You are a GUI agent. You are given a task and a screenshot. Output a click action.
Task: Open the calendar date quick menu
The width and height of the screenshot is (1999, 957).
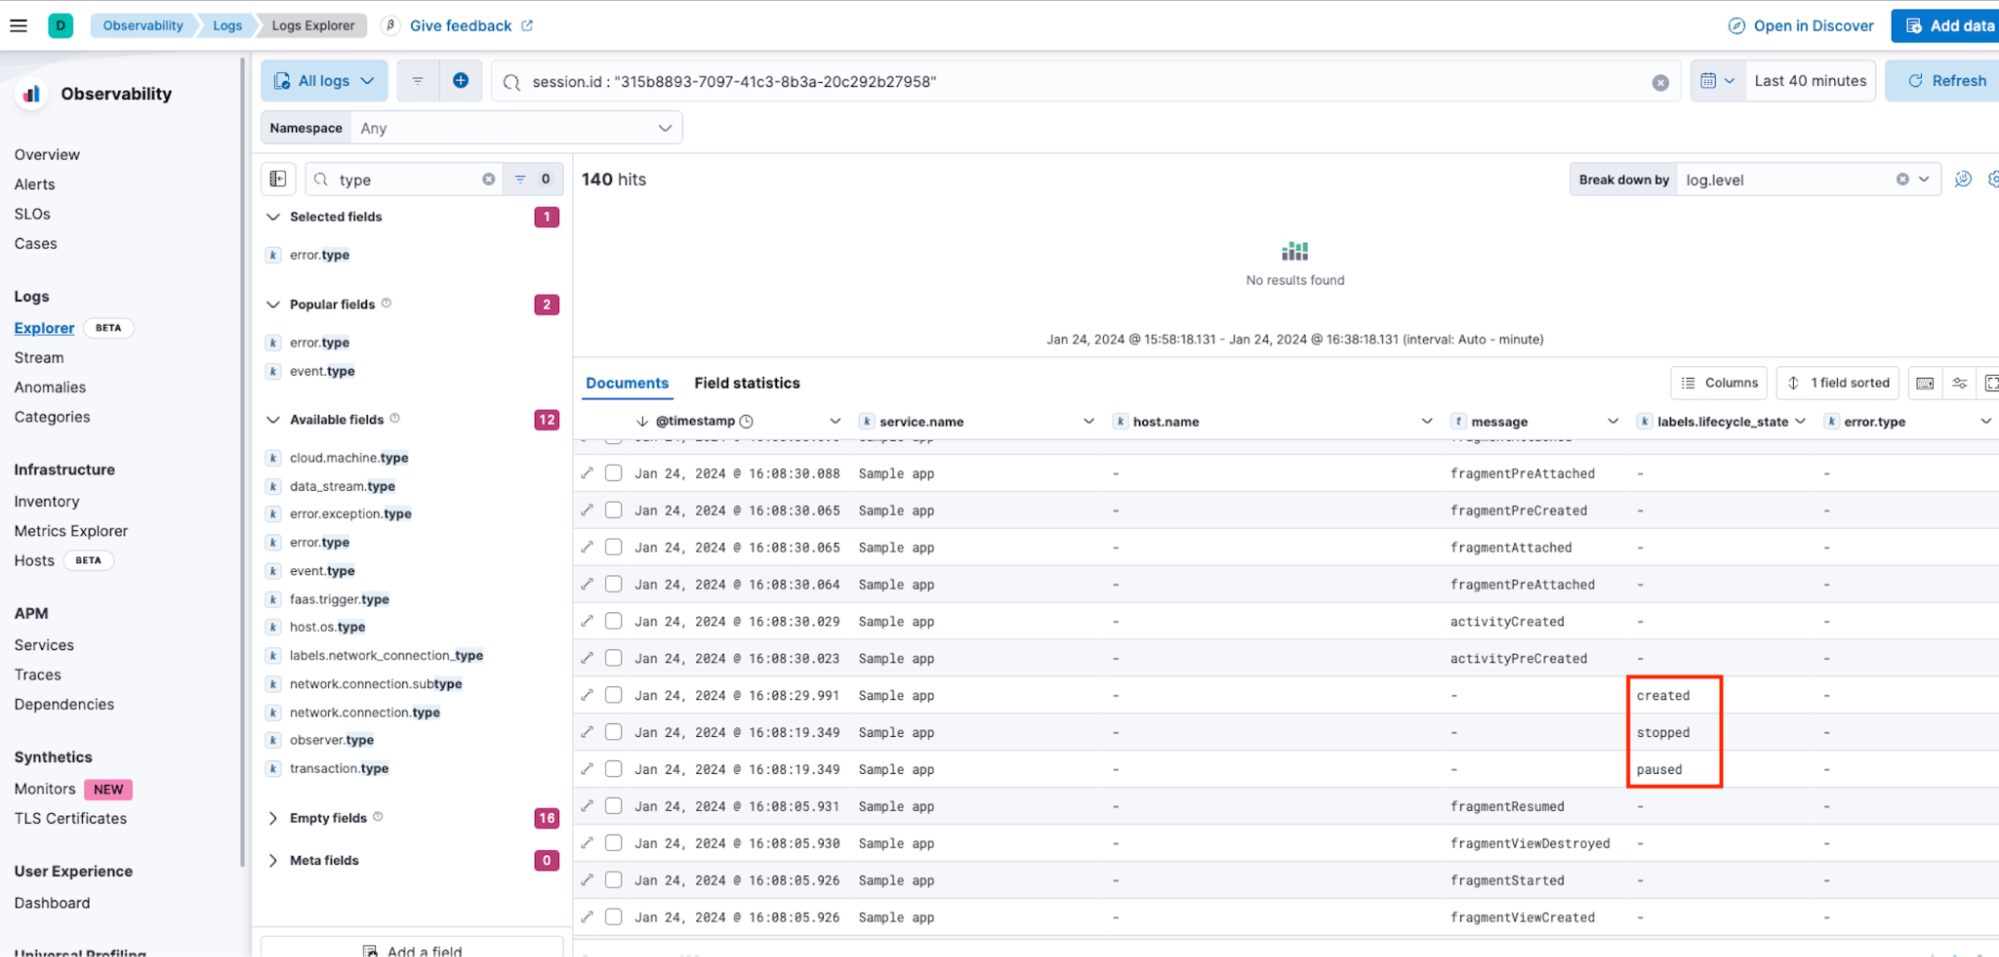1716,81
